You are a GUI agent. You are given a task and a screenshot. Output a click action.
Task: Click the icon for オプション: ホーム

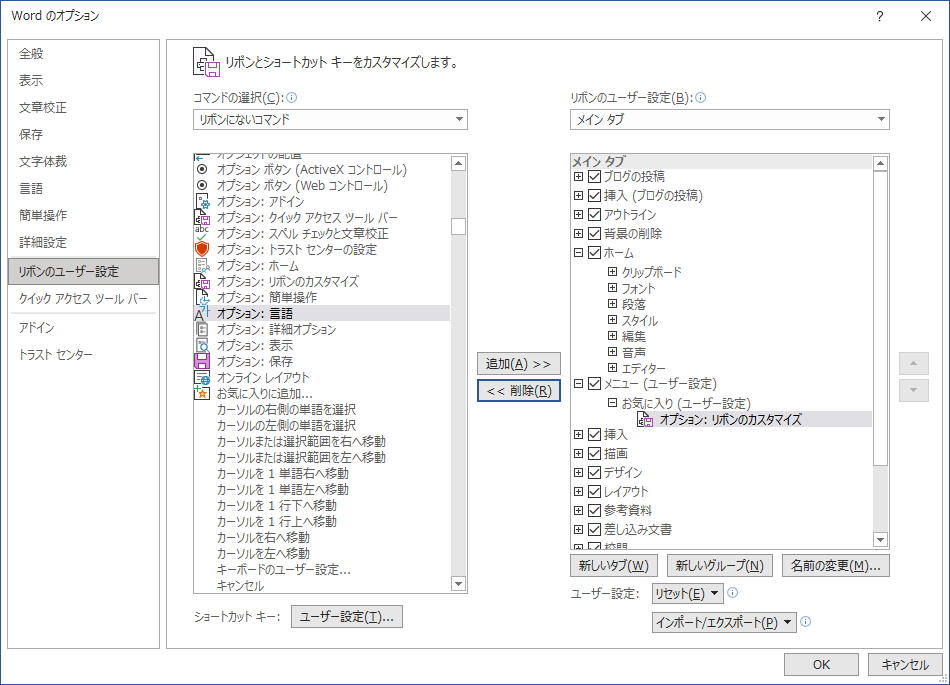[x=202, y=265]
